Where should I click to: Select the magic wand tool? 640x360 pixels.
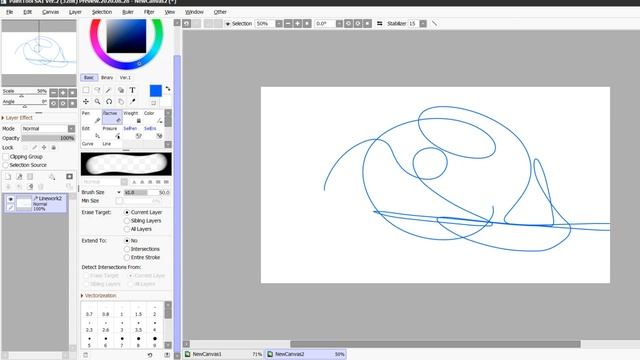pyautogui.click(x=109, y=90)
